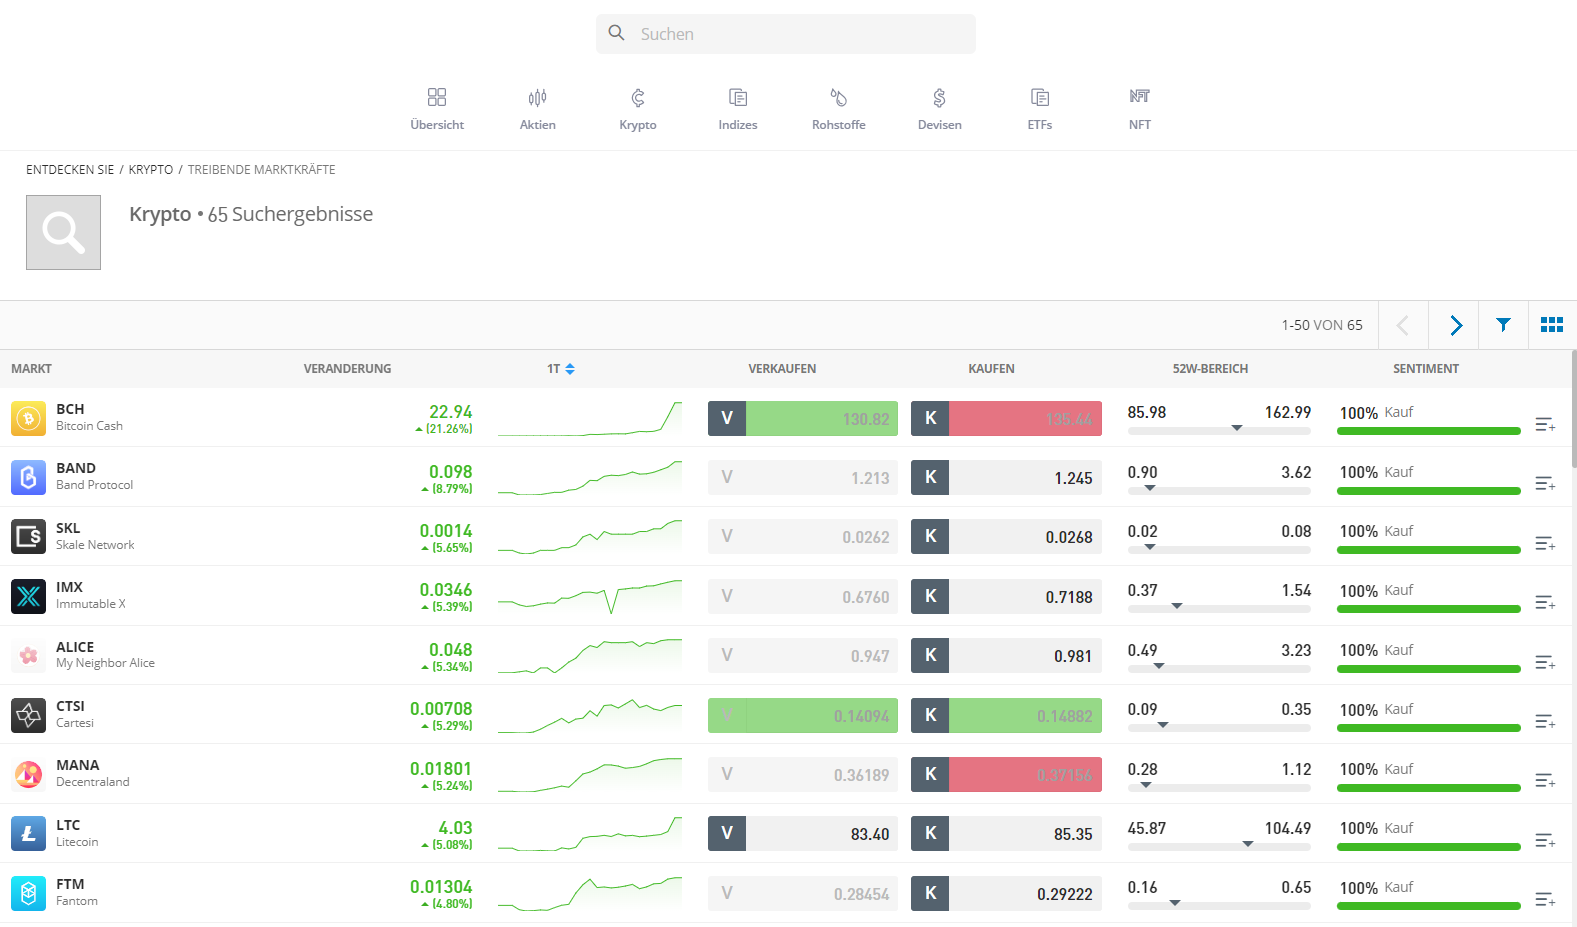Open the NFT category tab
Image resolution: width=1577 pixels, height=927 pixels.
coord(1140,109)
